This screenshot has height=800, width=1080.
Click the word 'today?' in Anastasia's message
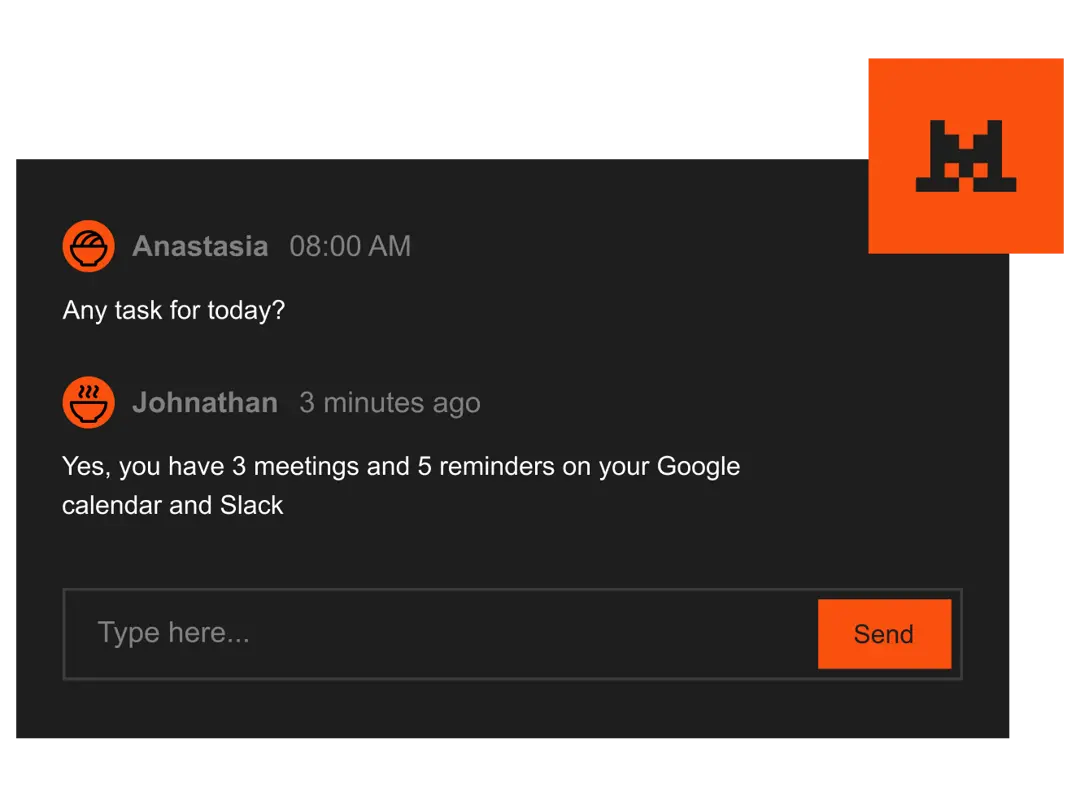pos(246,310)
